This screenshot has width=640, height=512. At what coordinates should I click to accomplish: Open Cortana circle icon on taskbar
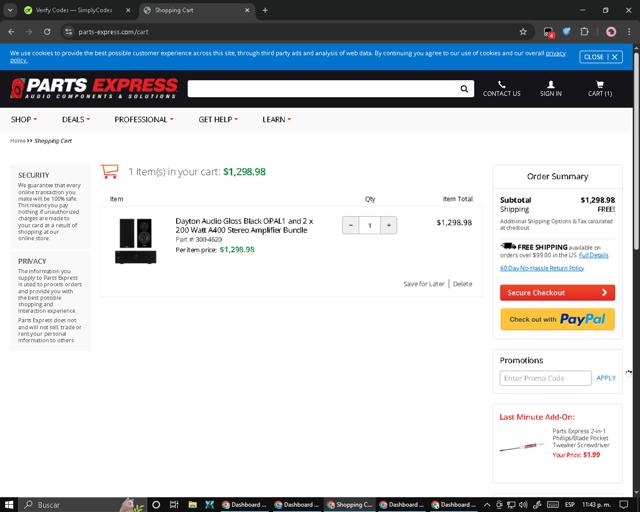click(156, 505)
